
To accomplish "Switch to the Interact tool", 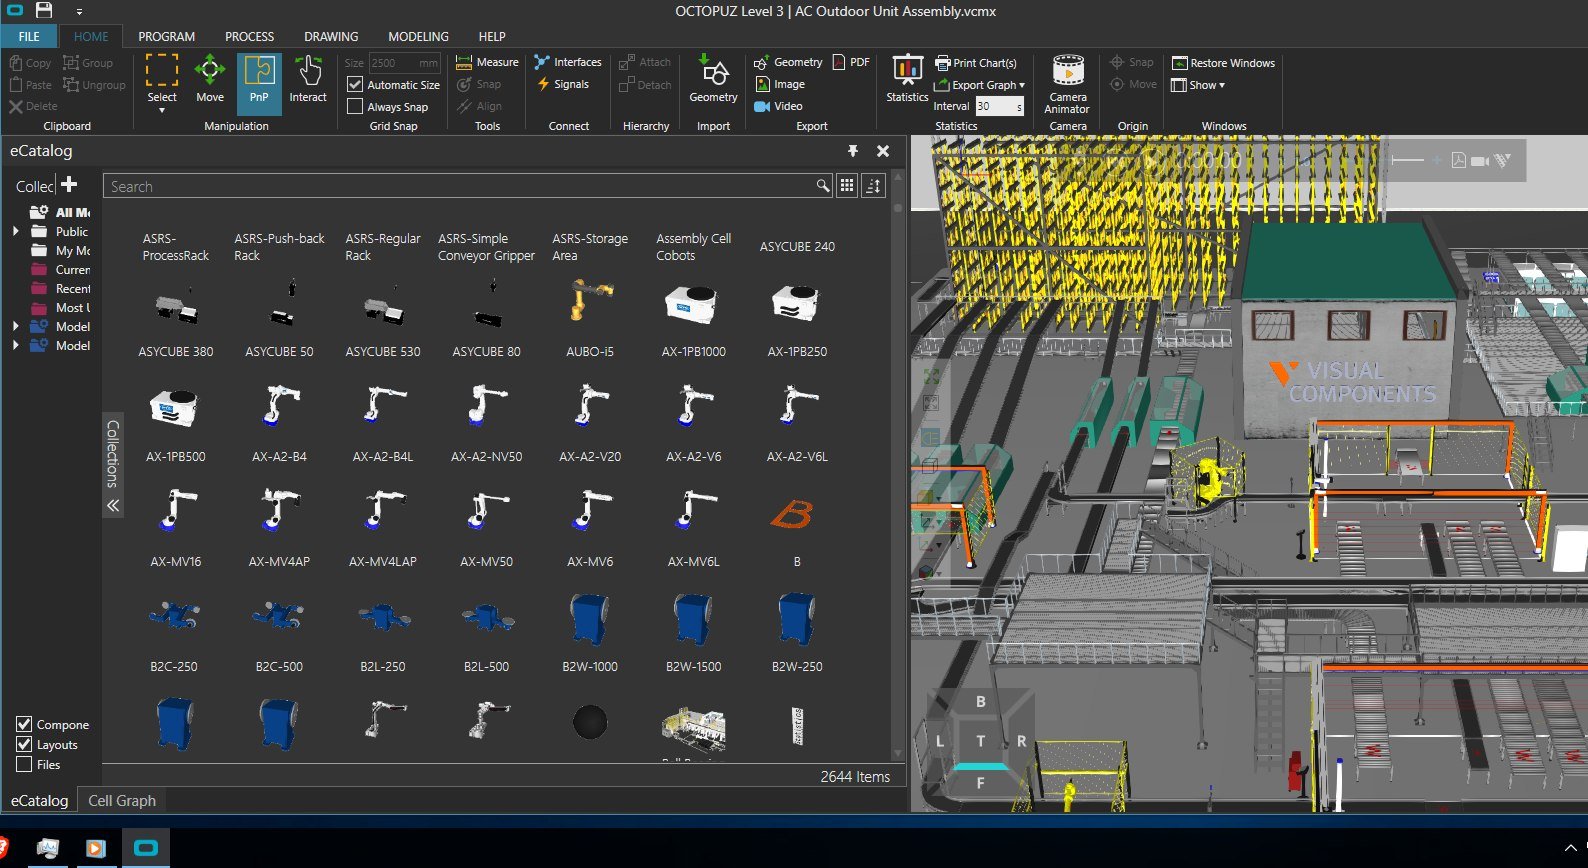I will 308,78.
